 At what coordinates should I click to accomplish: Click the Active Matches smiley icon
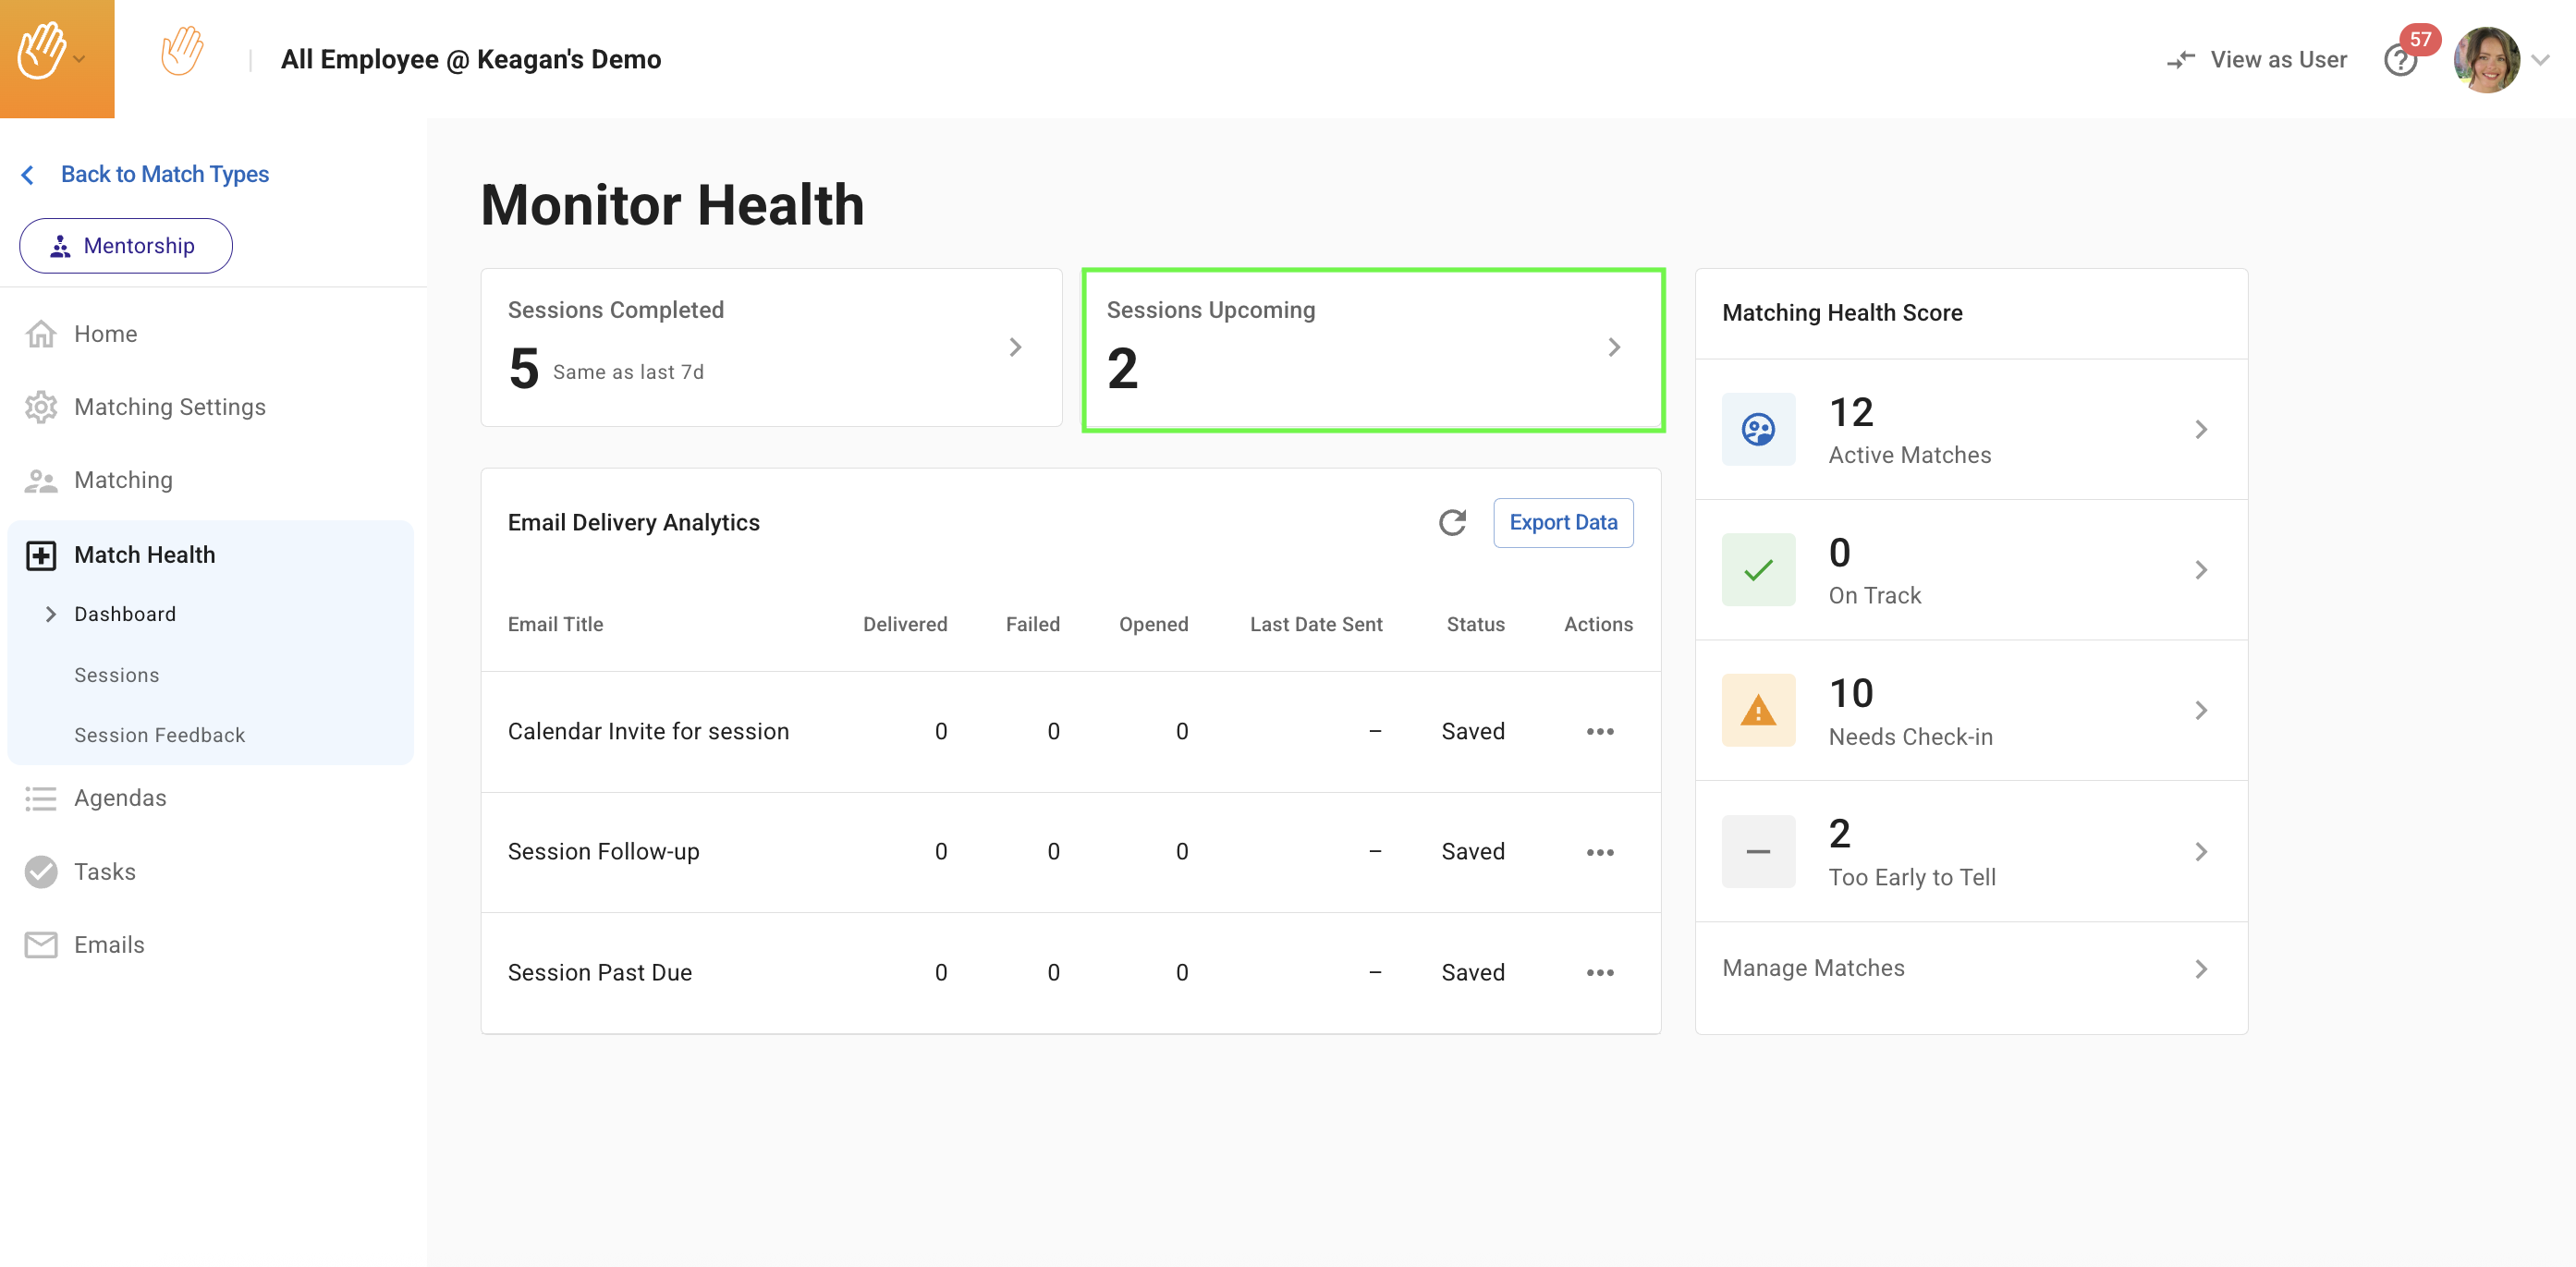click(x=1758, y=430)
